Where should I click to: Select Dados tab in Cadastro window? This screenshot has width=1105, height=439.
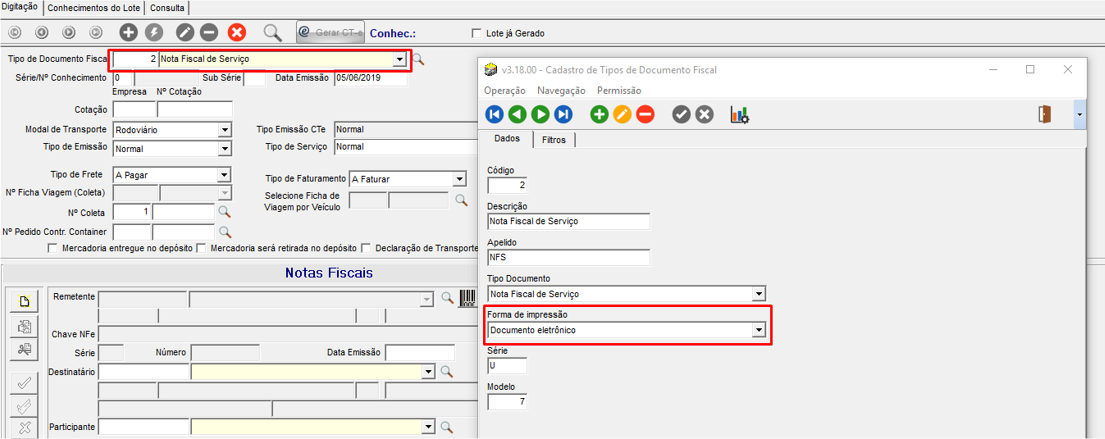(506, 140)
